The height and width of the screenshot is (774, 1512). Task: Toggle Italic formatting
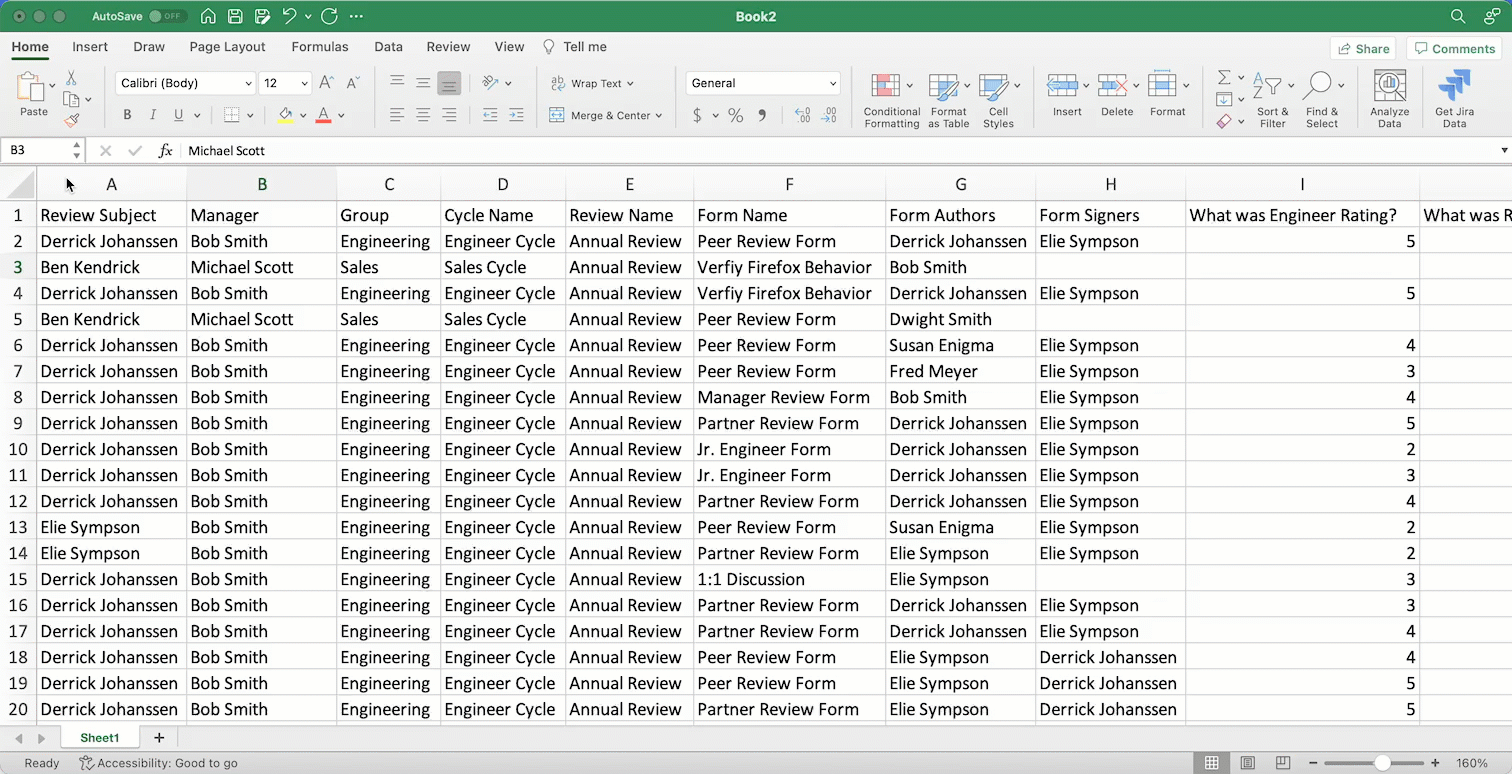click(x=153, y=116)
